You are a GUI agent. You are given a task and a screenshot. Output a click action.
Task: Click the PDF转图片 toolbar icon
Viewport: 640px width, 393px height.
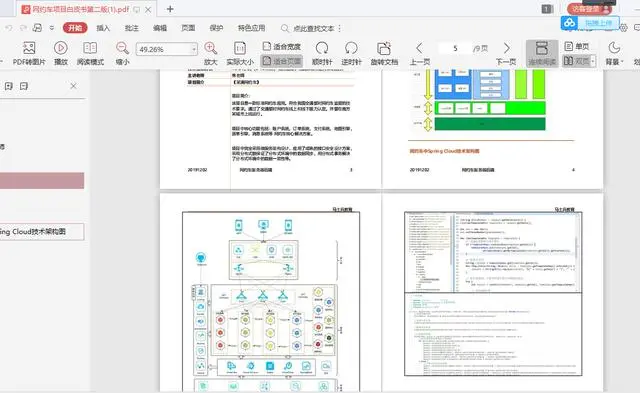click(x=29, y=53)
